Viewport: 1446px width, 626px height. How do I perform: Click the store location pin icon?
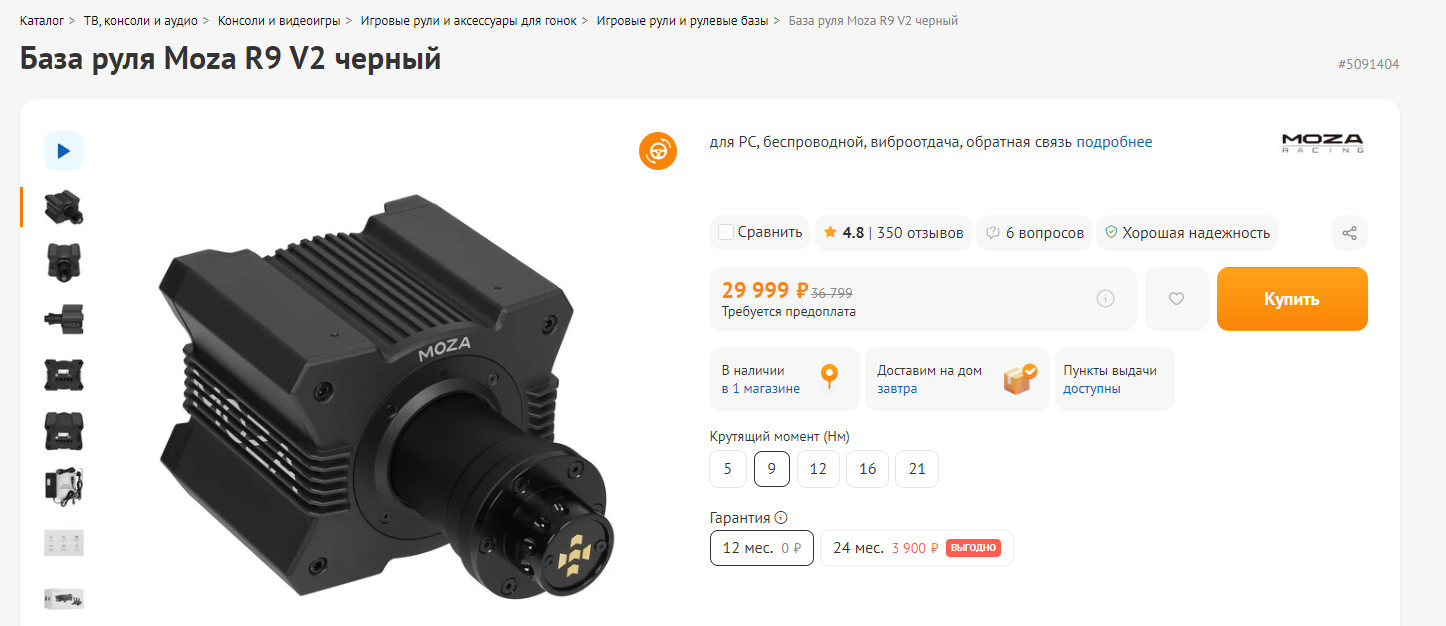[828, 378]
